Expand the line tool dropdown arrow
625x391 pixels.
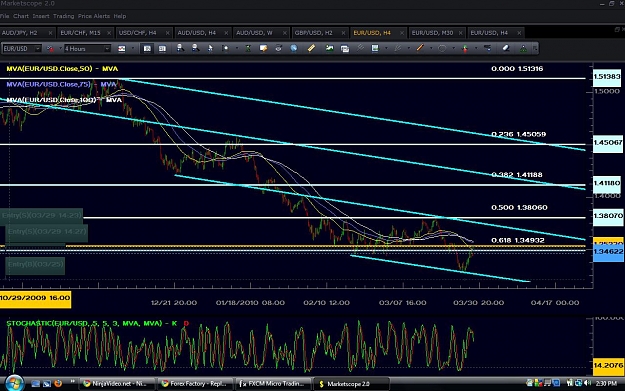tap(431, 48)
